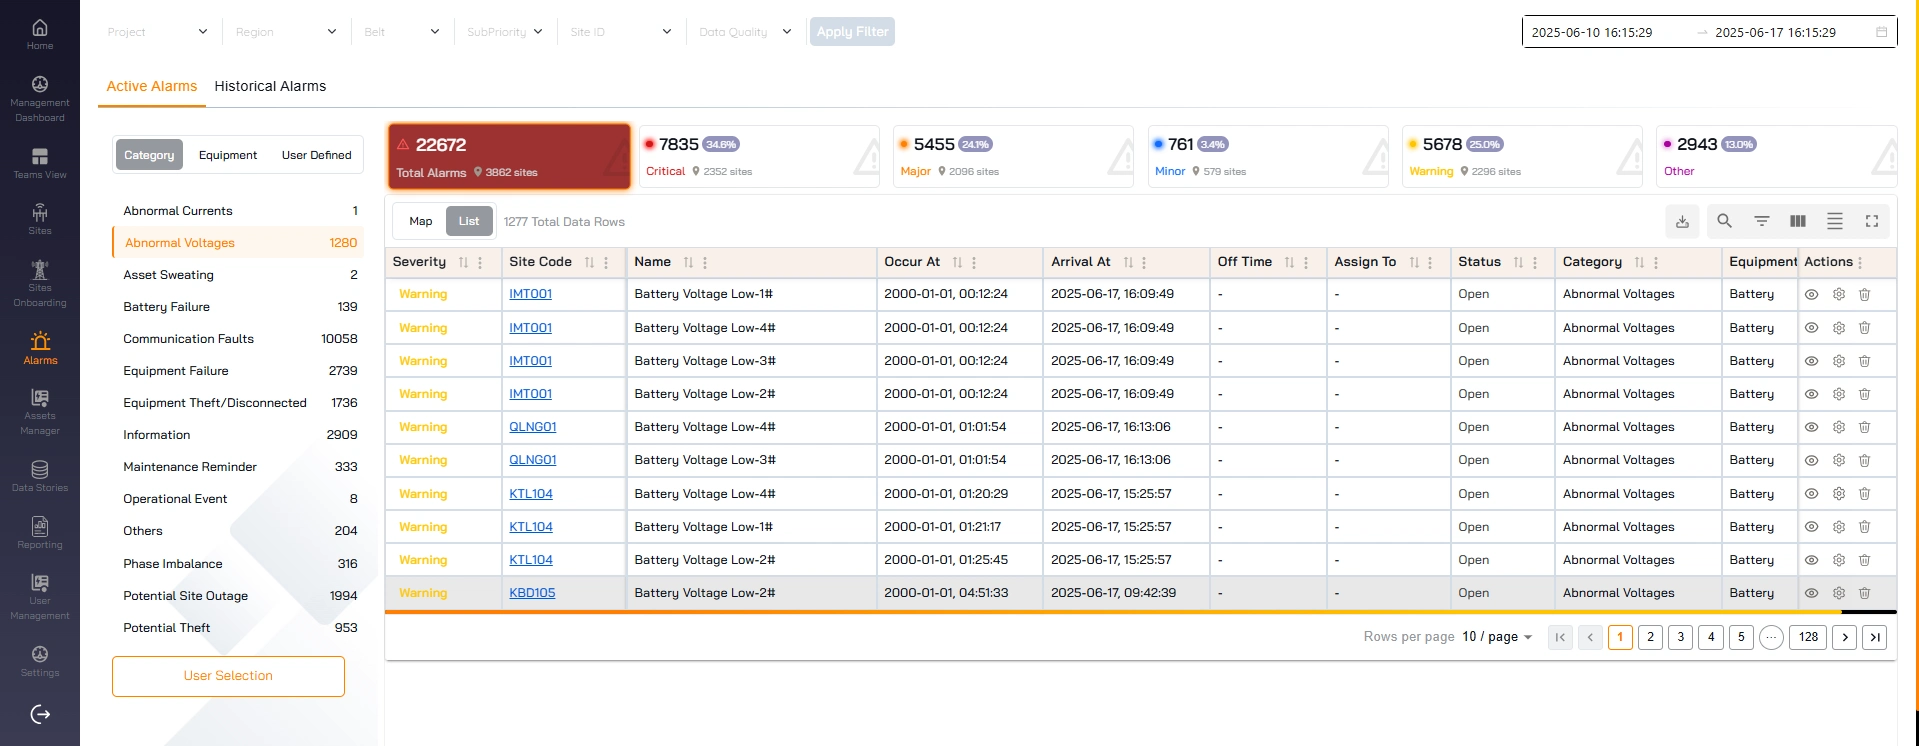
Task: Select the Battery Failure category
Action: pyautogui.click(x=238, y=307)
